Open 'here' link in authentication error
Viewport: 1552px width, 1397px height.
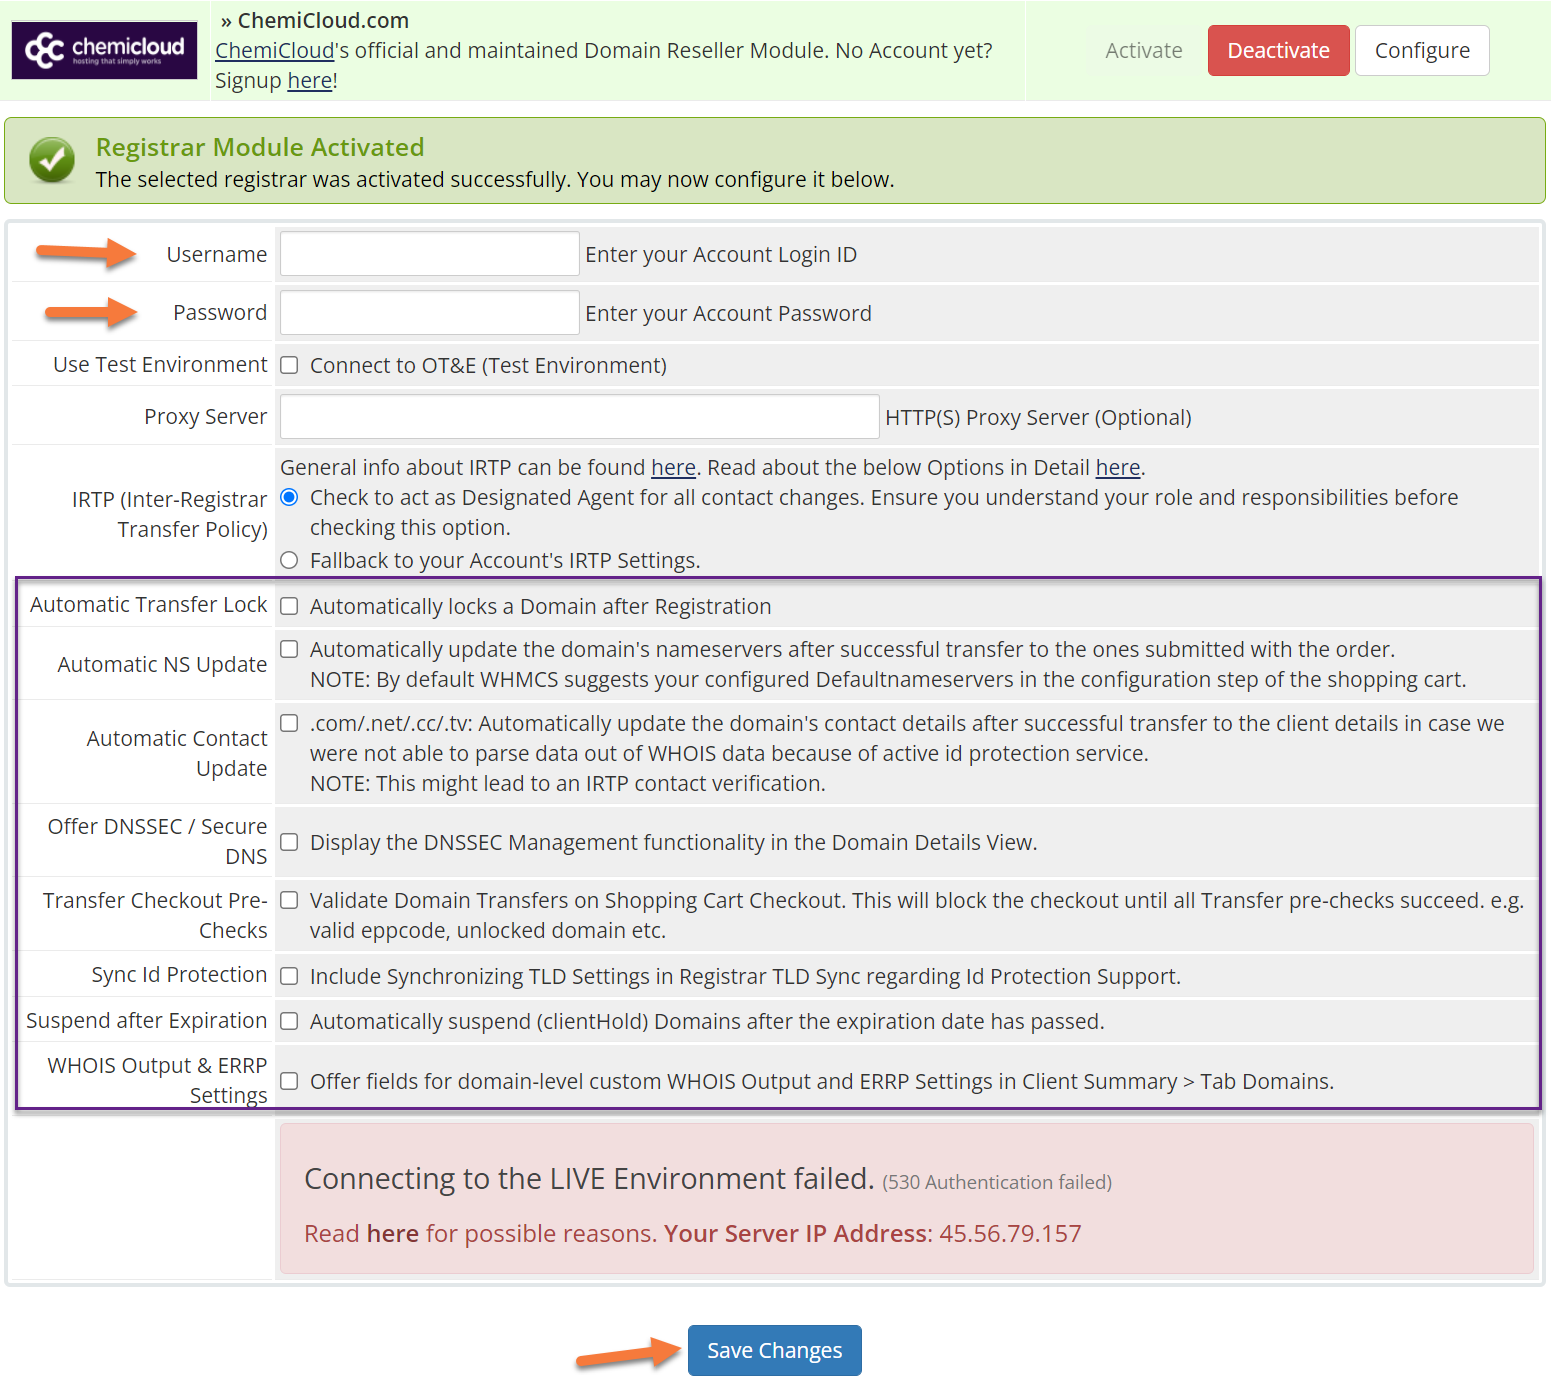[392, 1233]
